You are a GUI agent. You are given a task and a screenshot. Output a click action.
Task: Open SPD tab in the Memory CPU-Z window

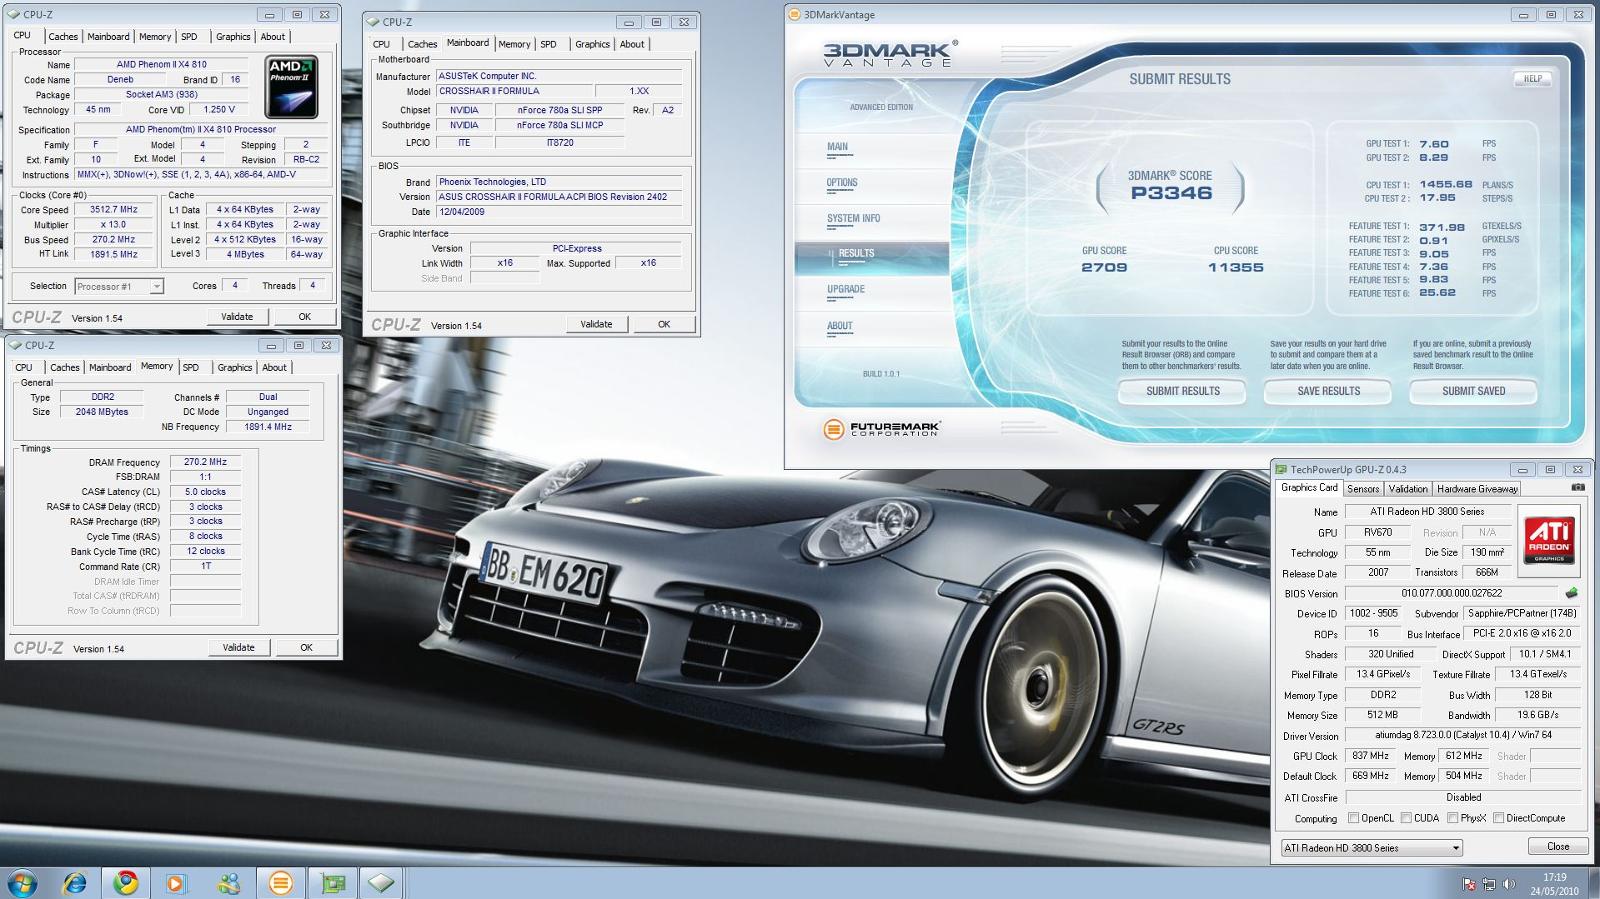[x=191, y=368]
